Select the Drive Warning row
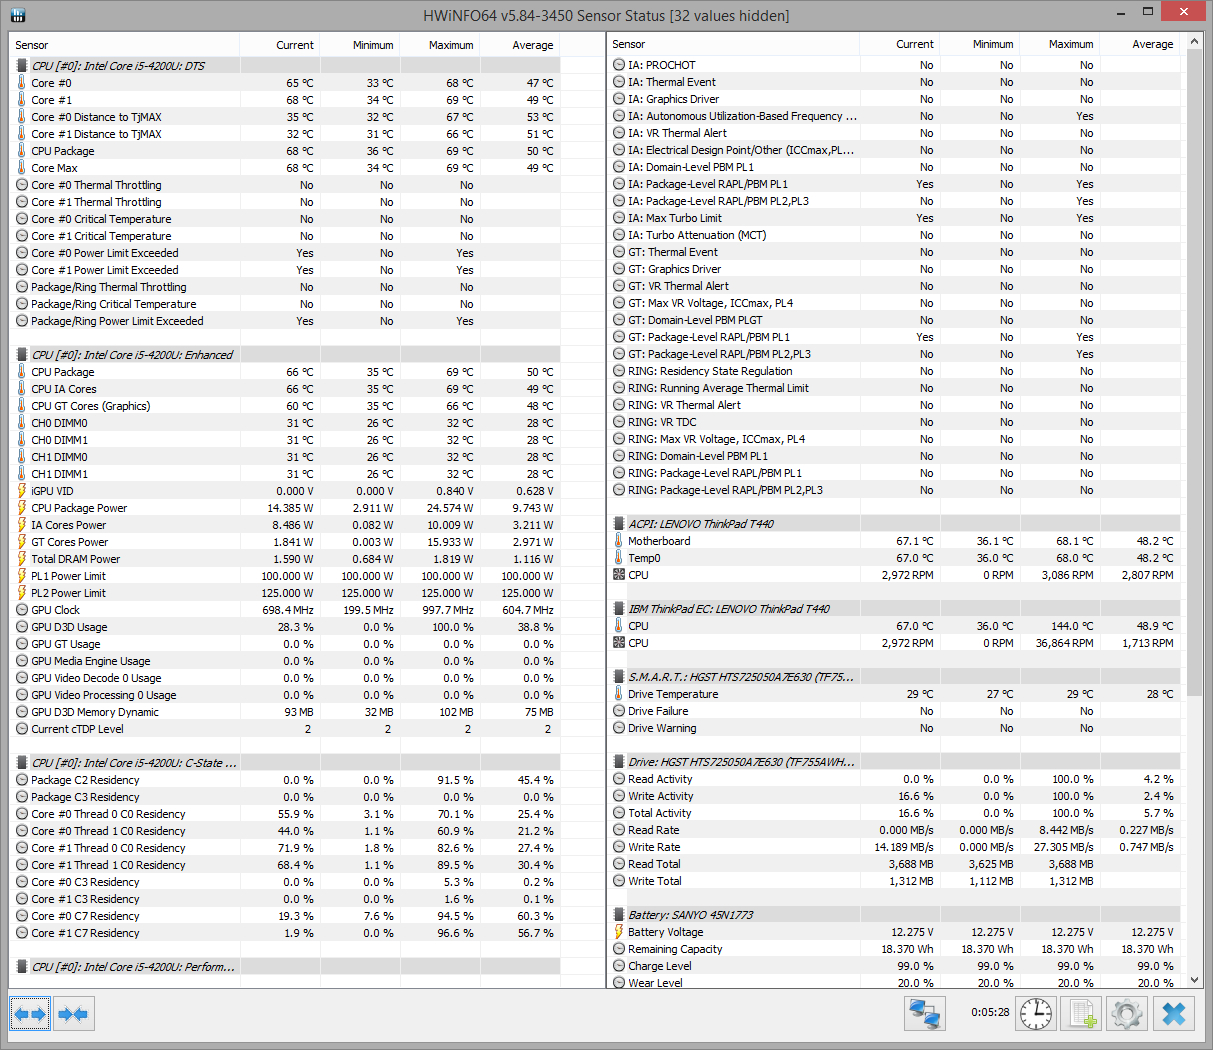This screenshot has height=1050, width=1213. [894, 728]
